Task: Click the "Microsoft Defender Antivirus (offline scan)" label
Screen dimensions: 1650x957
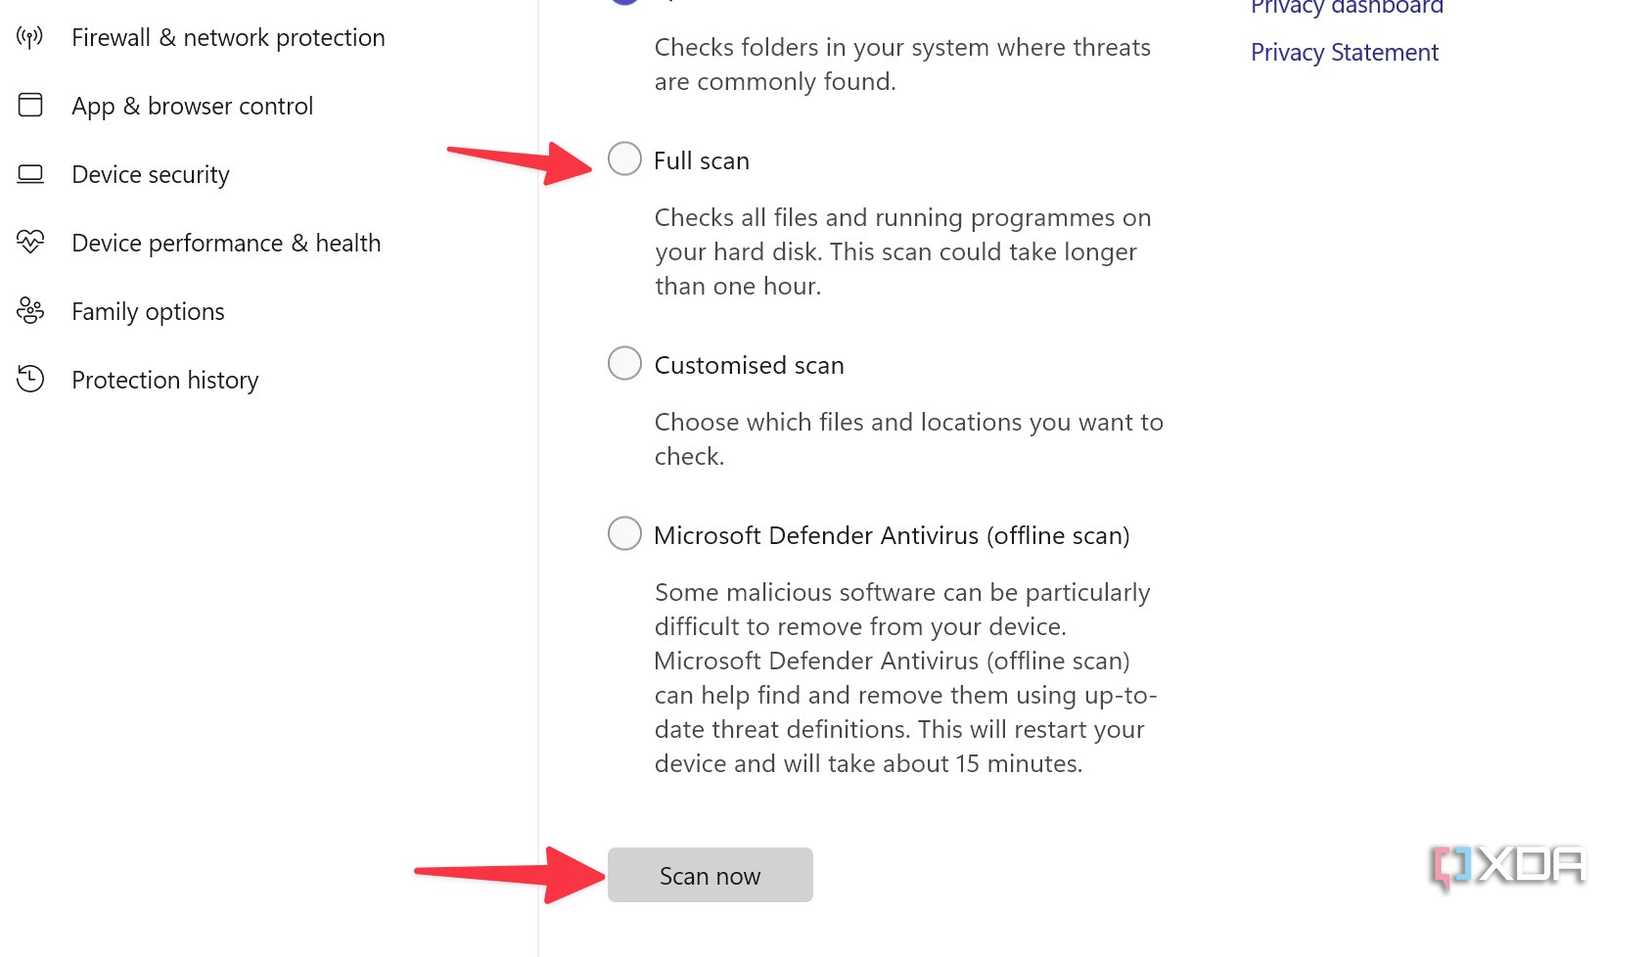Action: point(891,535)
